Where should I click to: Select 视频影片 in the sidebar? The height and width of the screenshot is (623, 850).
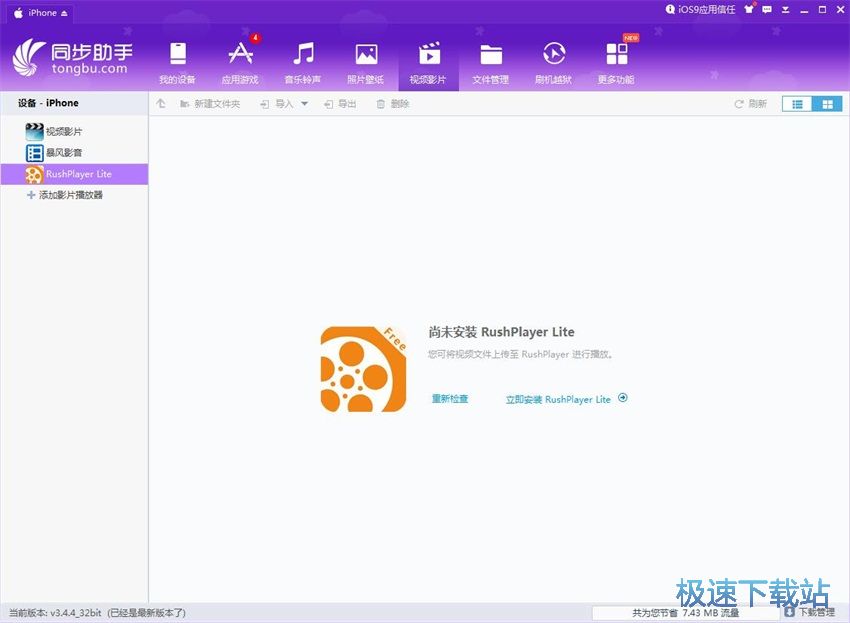tap(74, 131)
